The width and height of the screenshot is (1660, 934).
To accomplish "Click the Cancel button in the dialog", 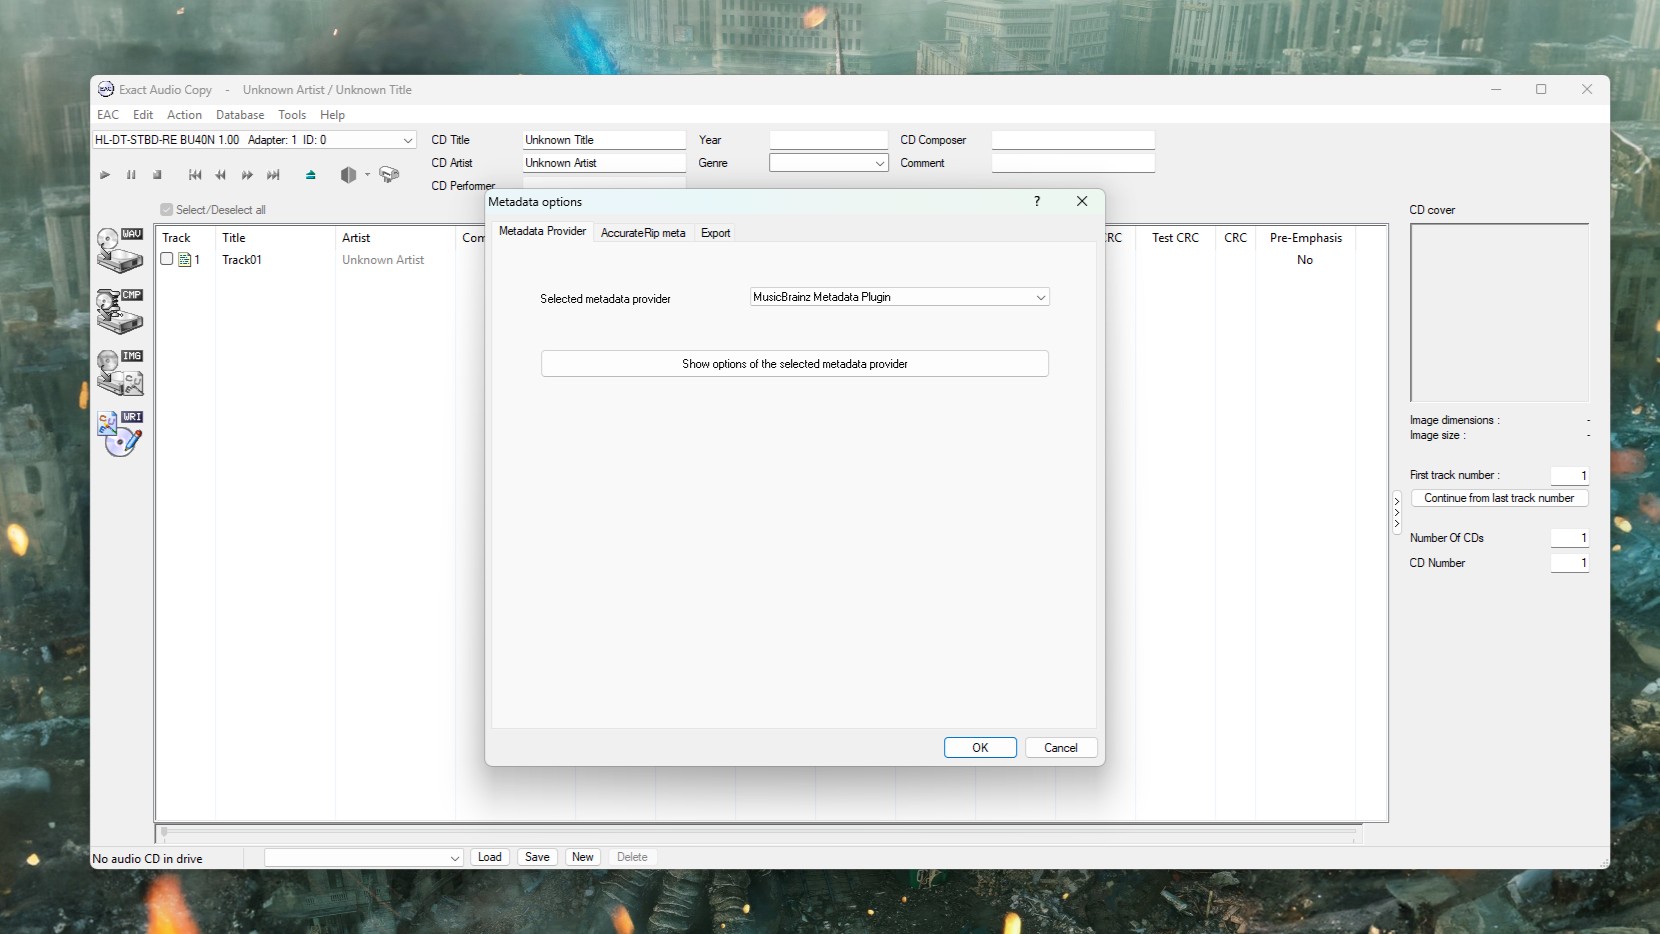I will tap(1061, 748).
